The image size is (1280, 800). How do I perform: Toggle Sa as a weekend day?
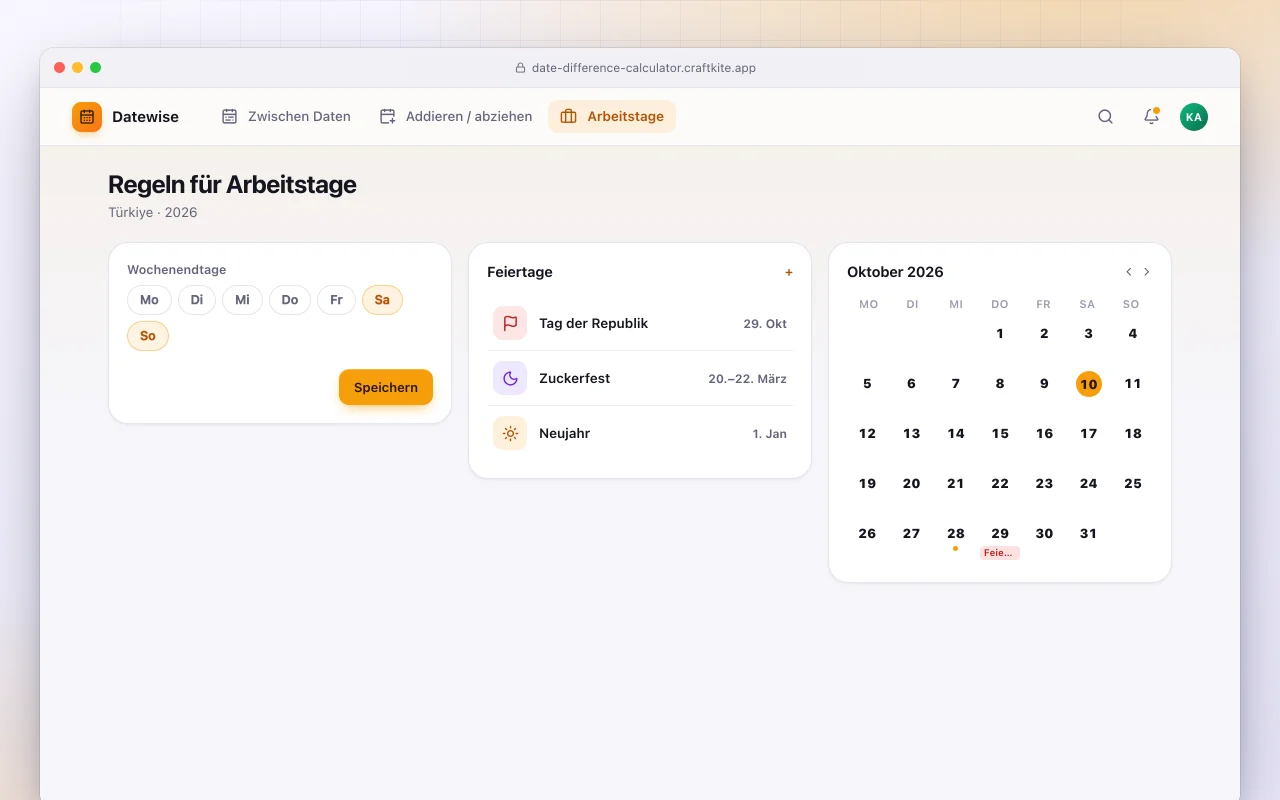point(382,300)
